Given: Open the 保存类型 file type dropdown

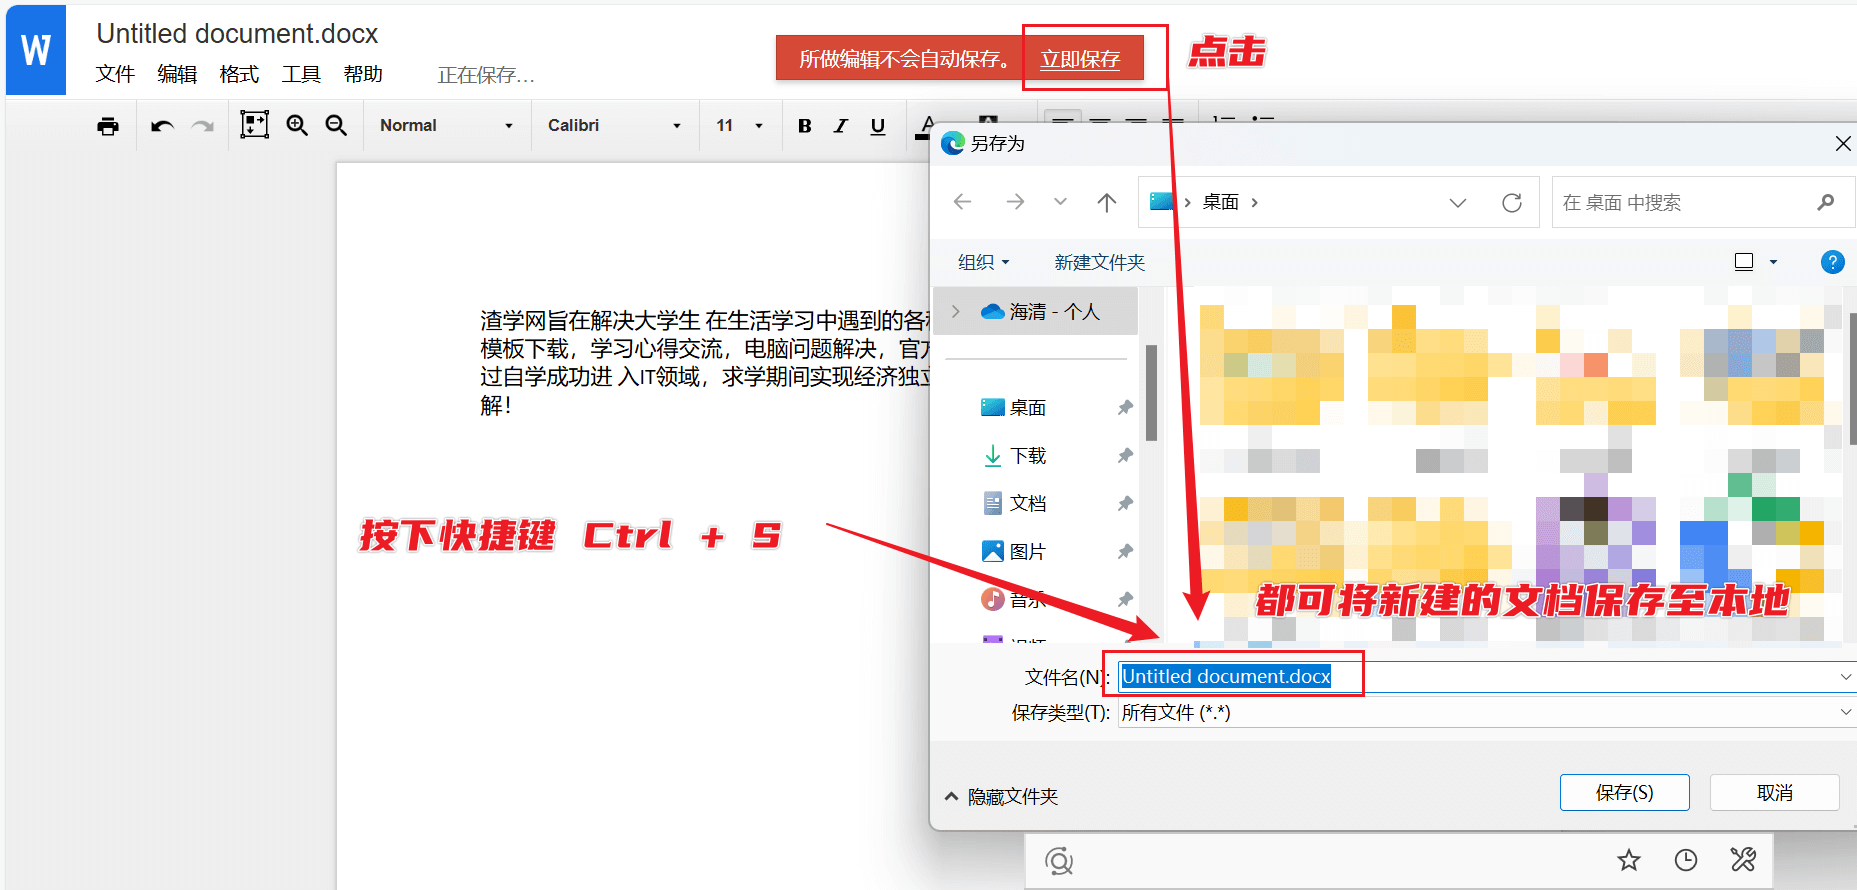Looking at the screenshot, I should tap(1486, 712).
